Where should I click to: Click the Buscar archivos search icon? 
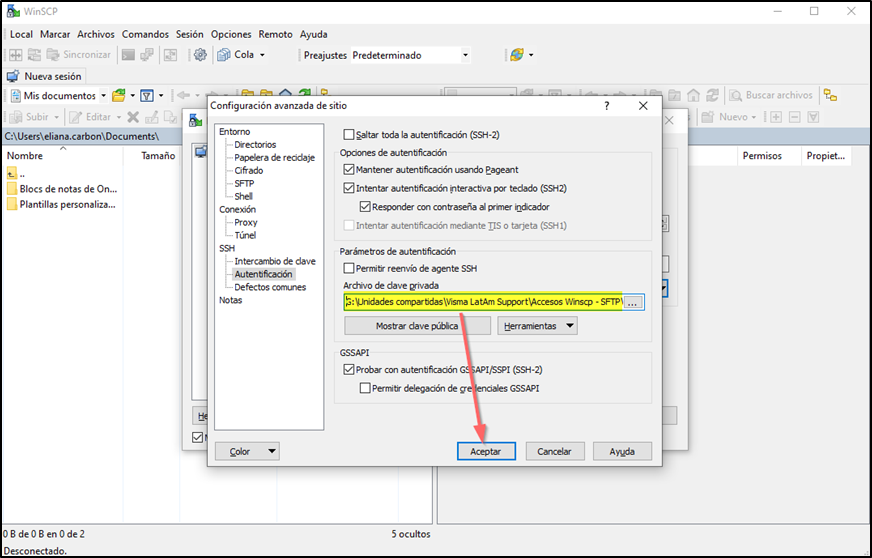pyautogui.click(x=736, y=96)
